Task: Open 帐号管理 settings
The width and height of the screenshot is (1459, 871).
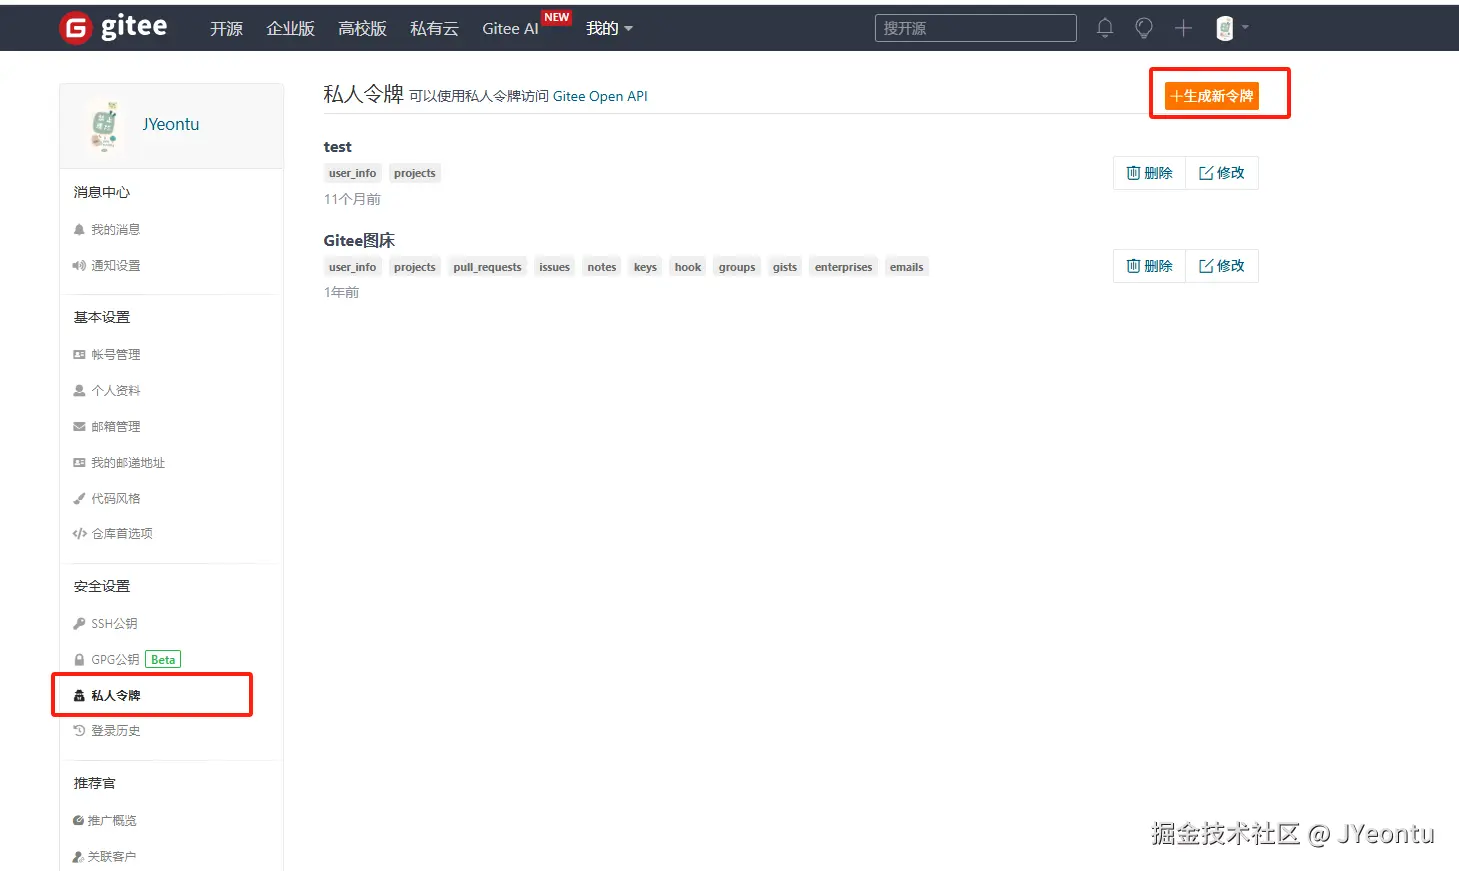Action: pyautogui.click(x=106, y=354)
